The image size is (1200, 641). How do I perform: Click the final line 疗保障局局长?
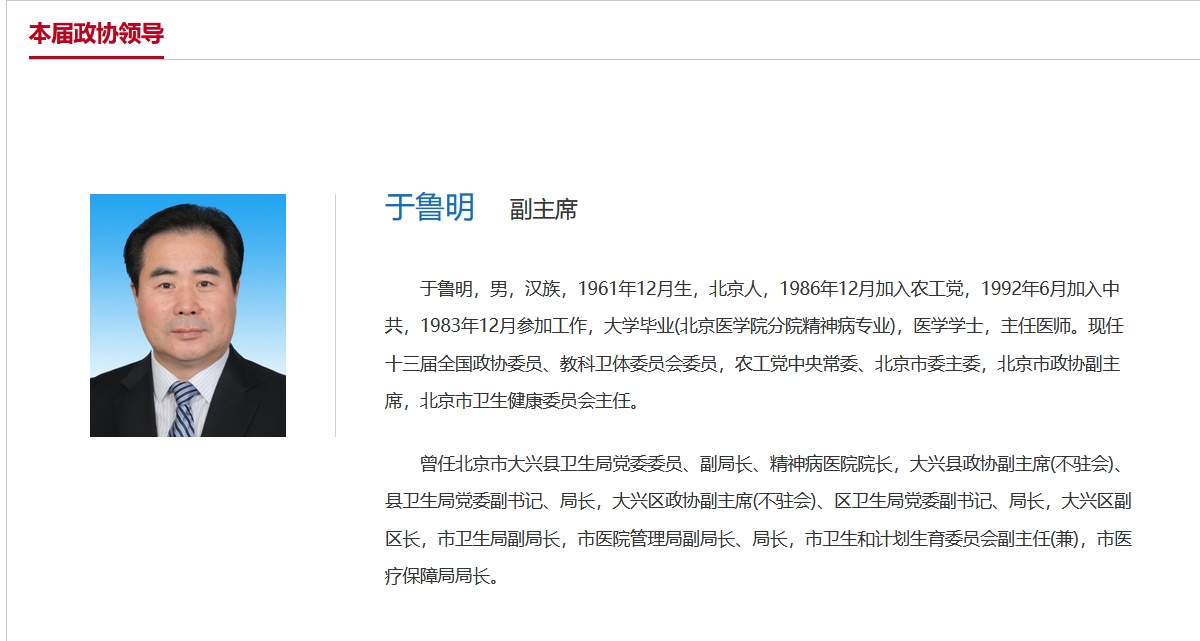point(441,577)
